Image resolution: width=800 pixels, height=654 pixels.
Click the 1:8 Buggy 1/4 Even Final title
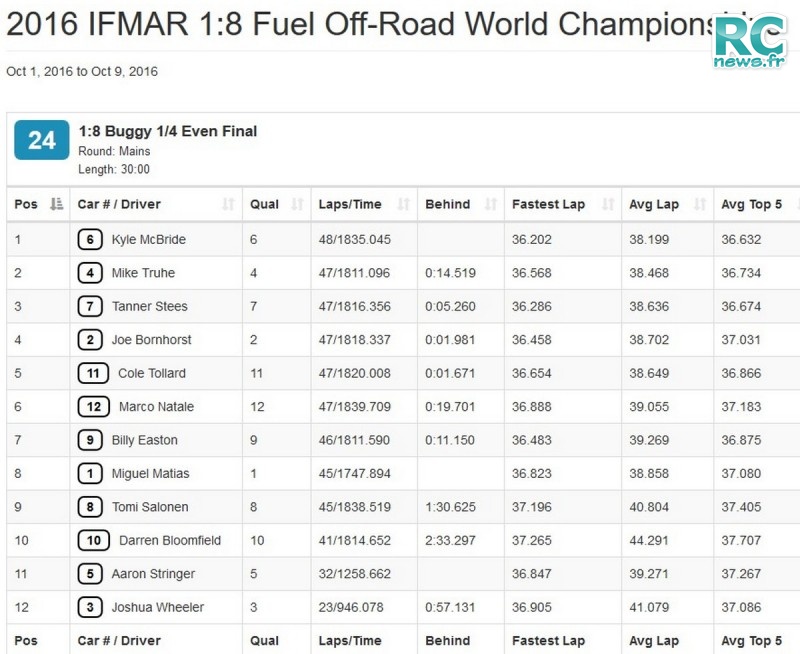click(x=168, y=131)
